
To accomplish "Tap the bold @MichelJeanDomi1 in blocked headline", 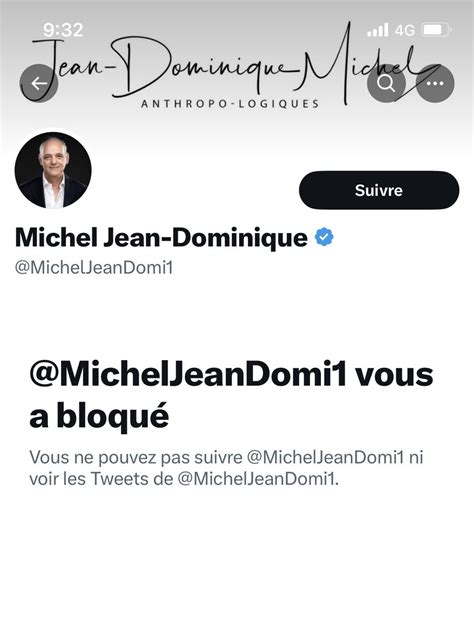I will (x=188, y=374).
